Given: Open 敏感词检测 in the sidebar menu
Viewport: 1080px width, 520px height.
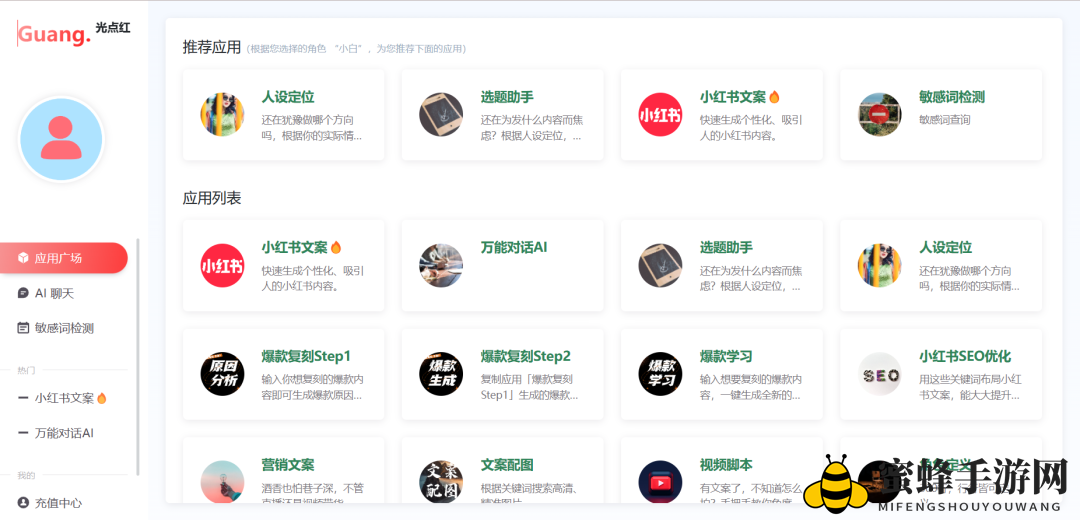Looking at the screenshot, I should 64,329.
